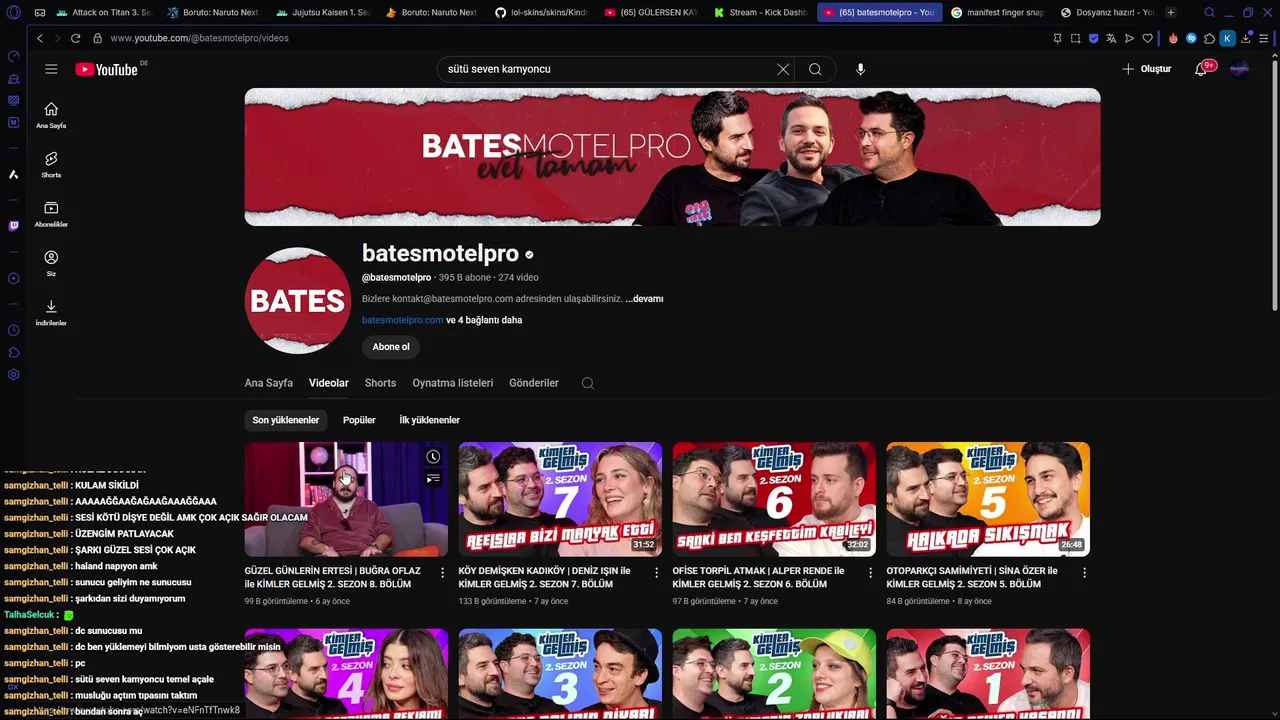This screenshot has height=720, width=1280.
Task: Click the Batesmotelpro channel banner
Action: (672, 157)
